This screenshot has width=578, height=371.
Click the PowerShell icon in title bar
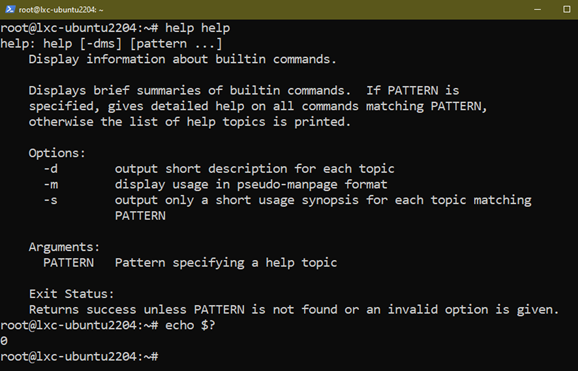click(x=10, y=10)
